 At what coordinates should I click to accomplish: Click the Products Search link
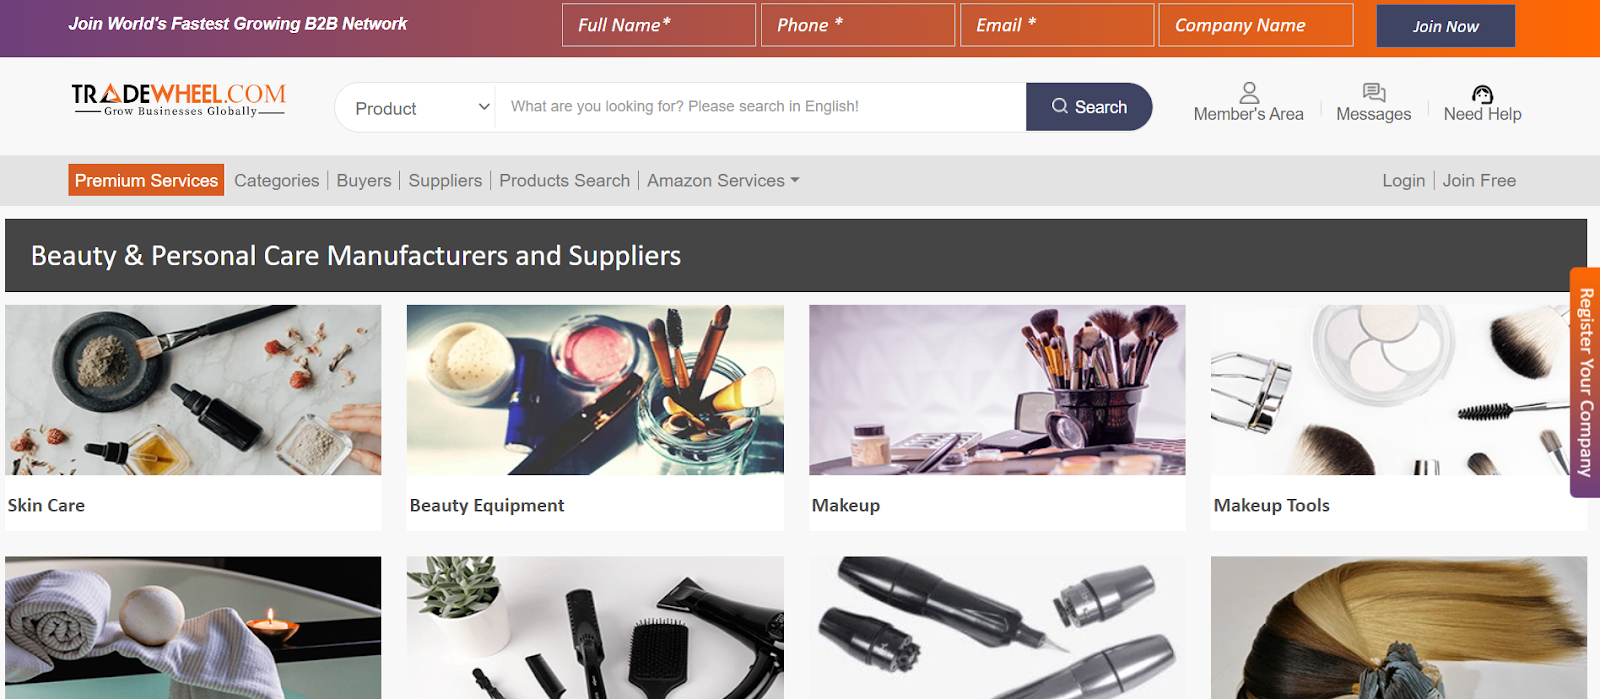[565, 181]
